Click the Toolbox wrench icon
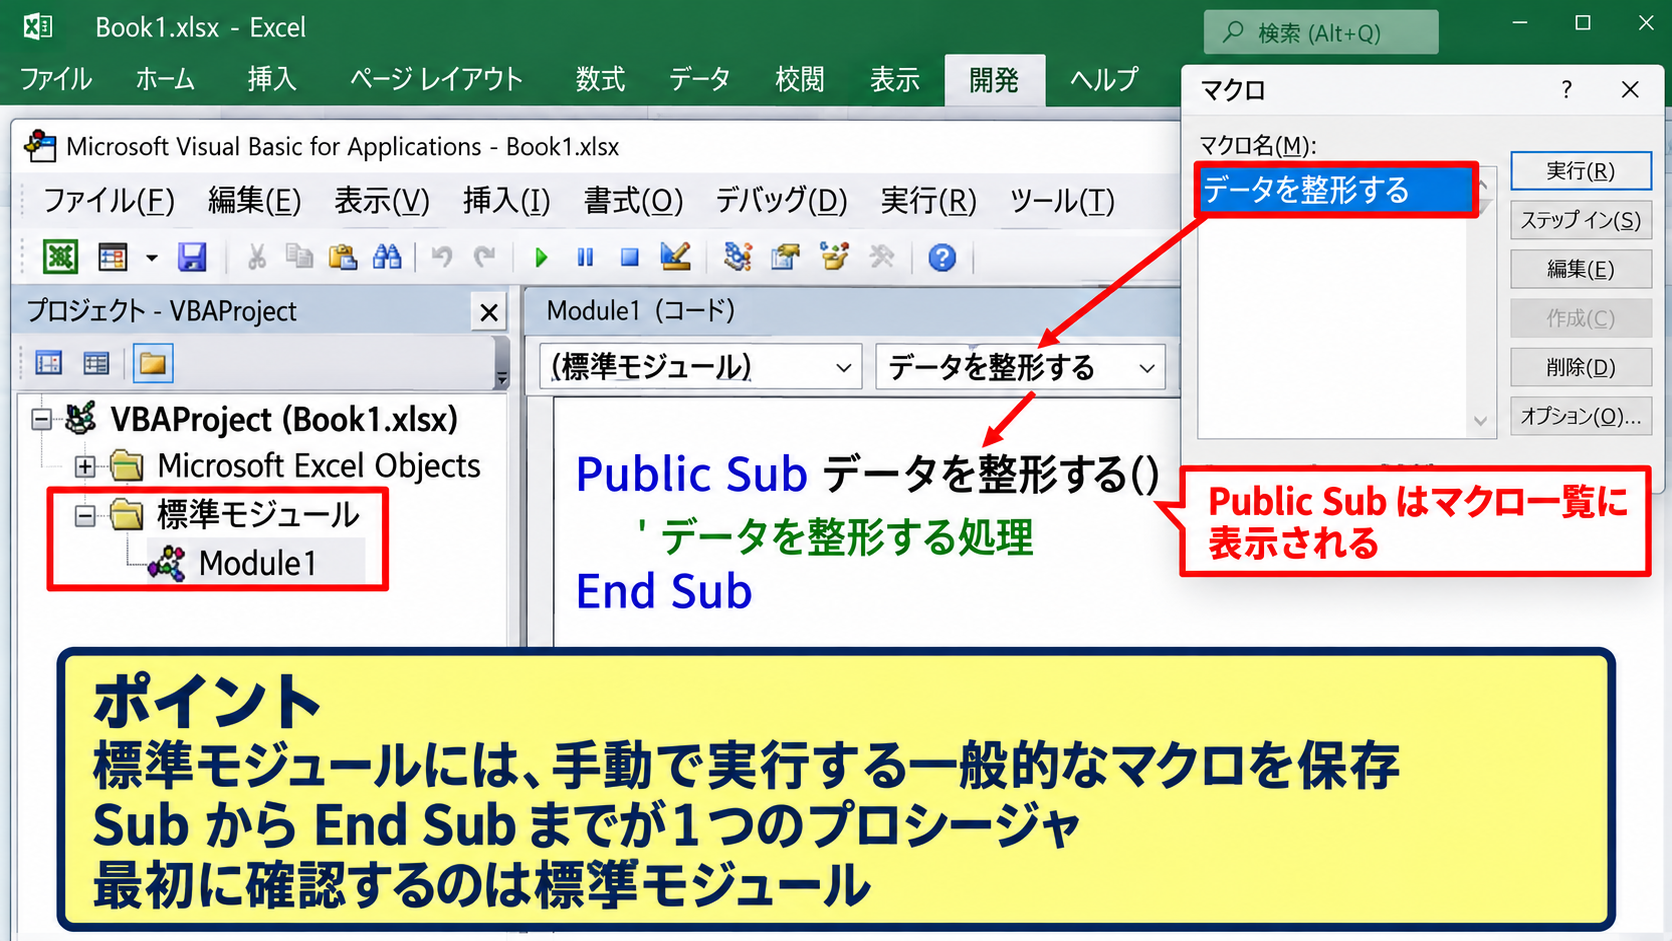The image size is (1672, 941). [x=882, y=257]
